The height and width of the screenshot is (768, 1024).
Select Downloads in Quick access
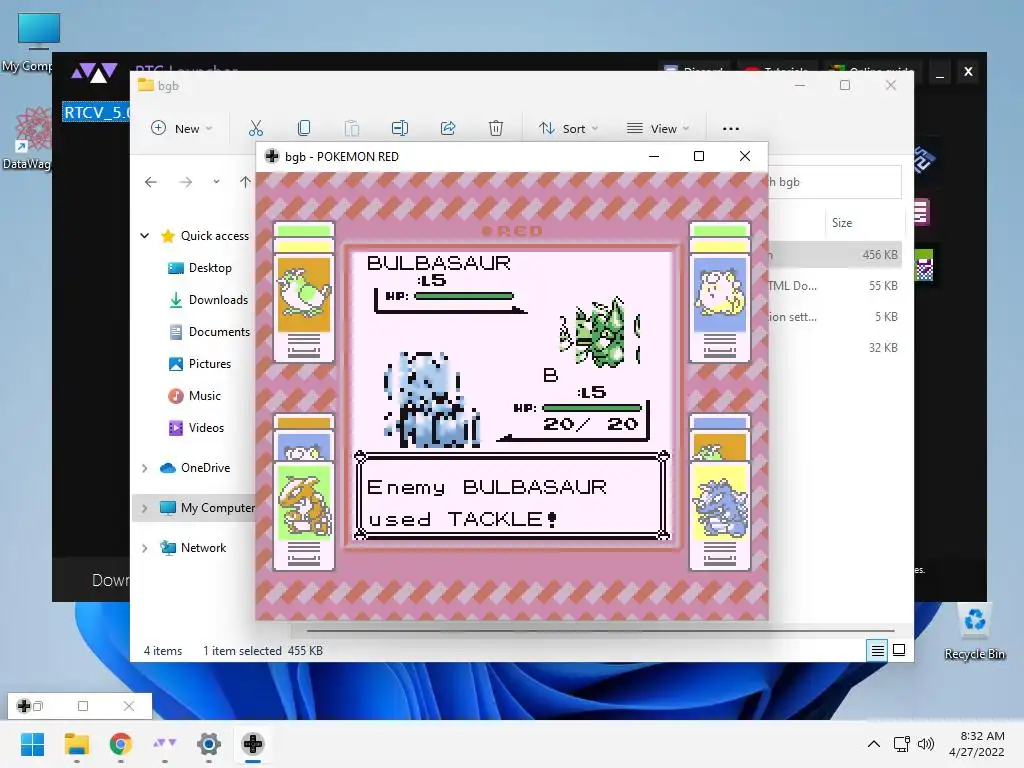click(x=218, y=300)
